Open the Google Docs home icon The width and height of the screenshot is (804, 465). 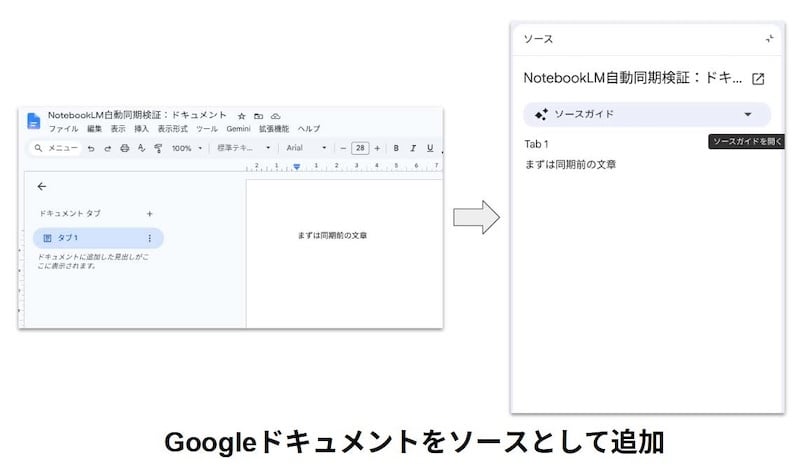(x=33, y=121)
